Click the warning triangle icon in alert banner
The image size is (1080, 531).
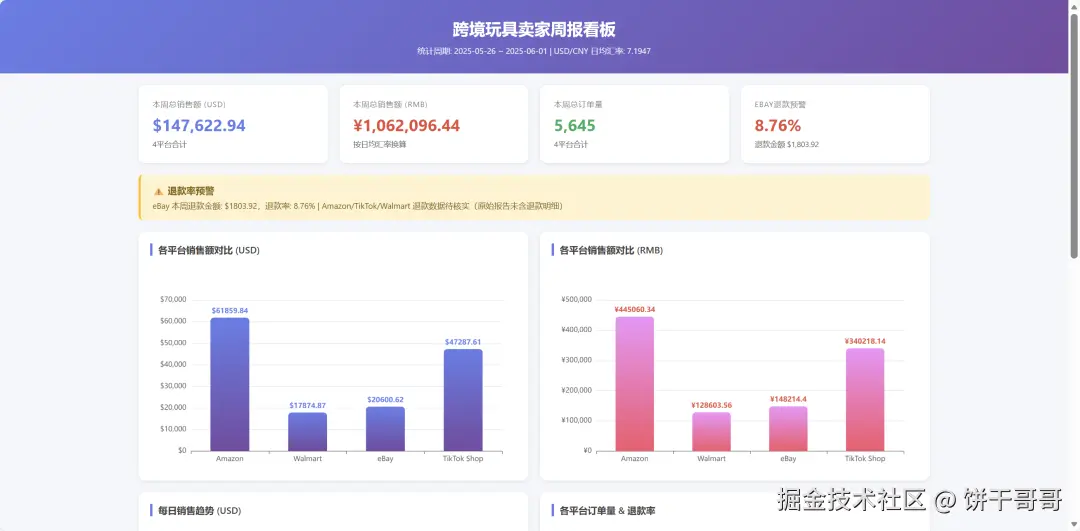tap(158, 191)
